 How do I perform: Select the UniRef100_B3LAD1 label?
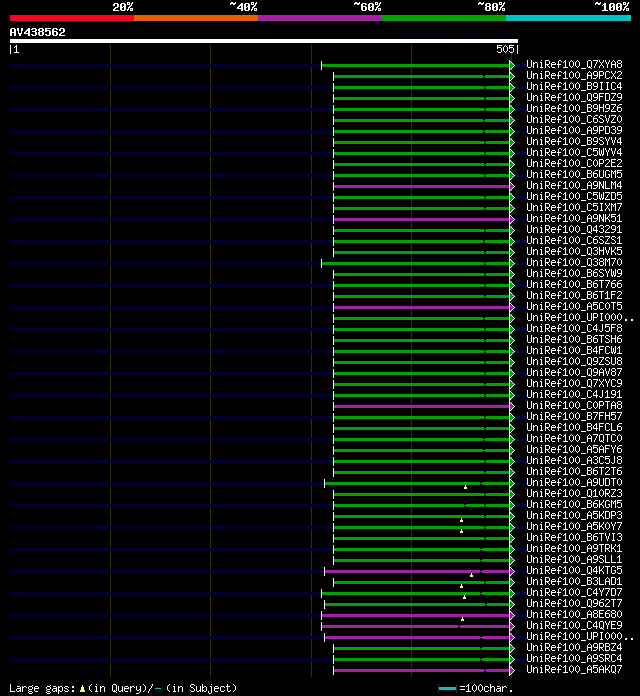[574, 581]
